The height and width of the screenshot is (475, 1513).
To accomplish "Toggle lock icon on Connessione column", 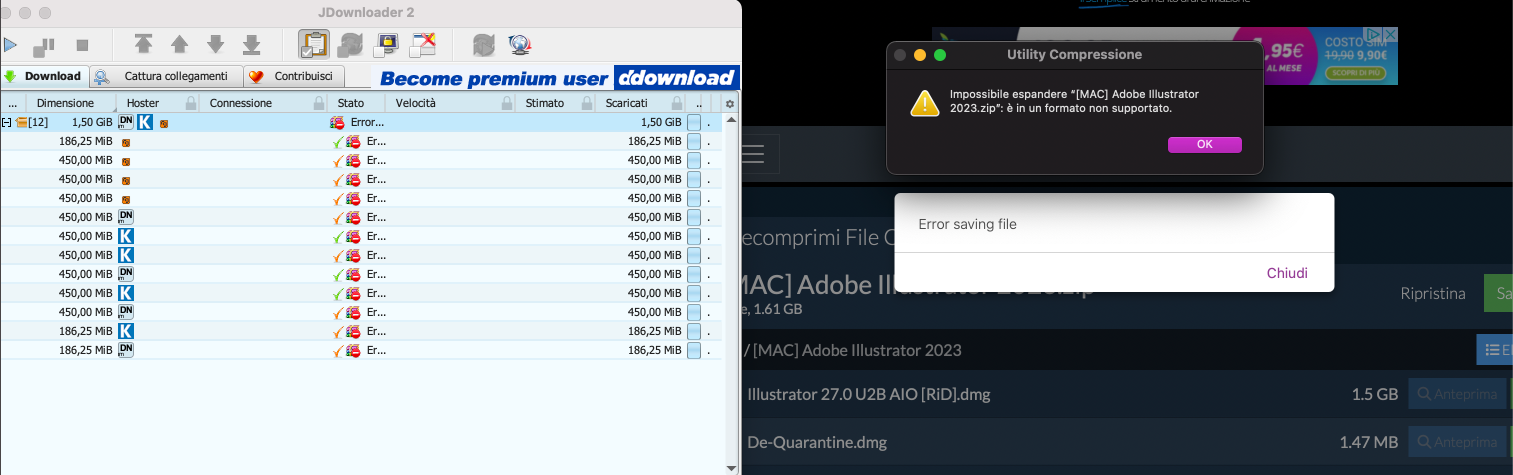I will pyautogui.click(x=318, y=103).
